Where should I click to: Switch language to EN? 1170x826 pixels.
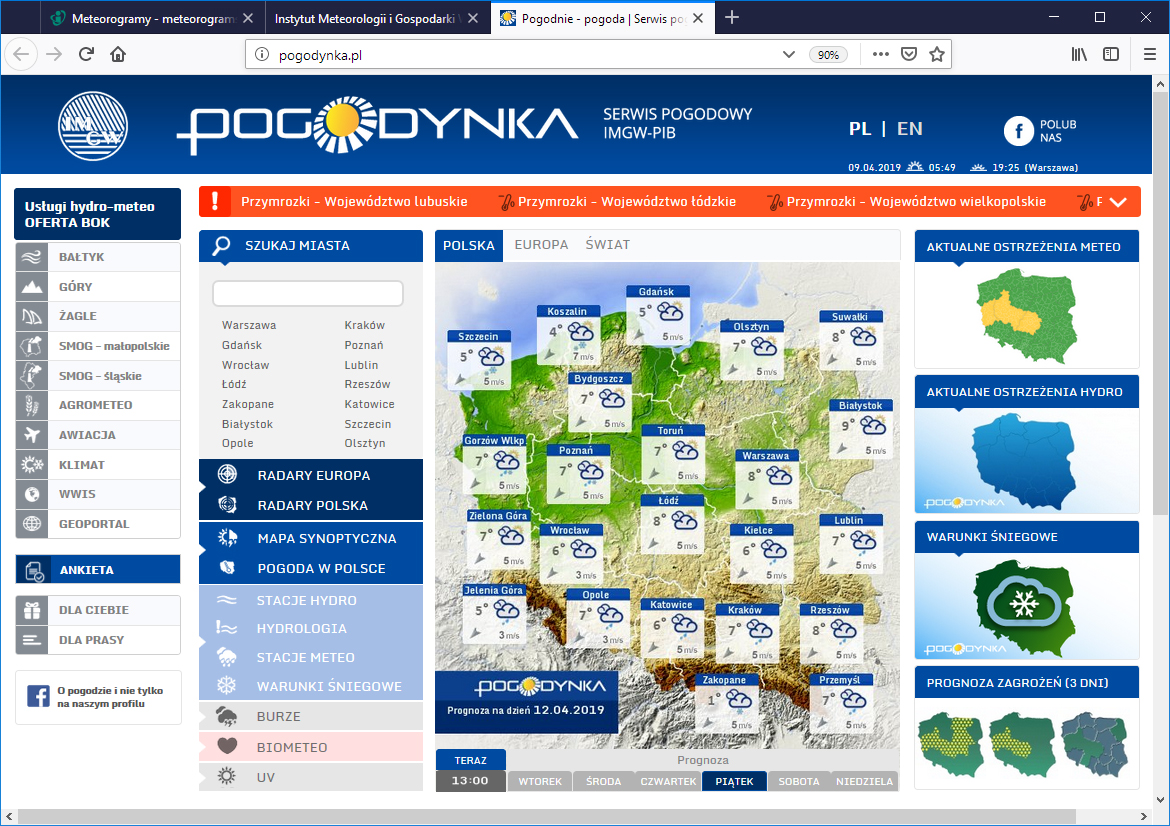click(x=909, y=129)
